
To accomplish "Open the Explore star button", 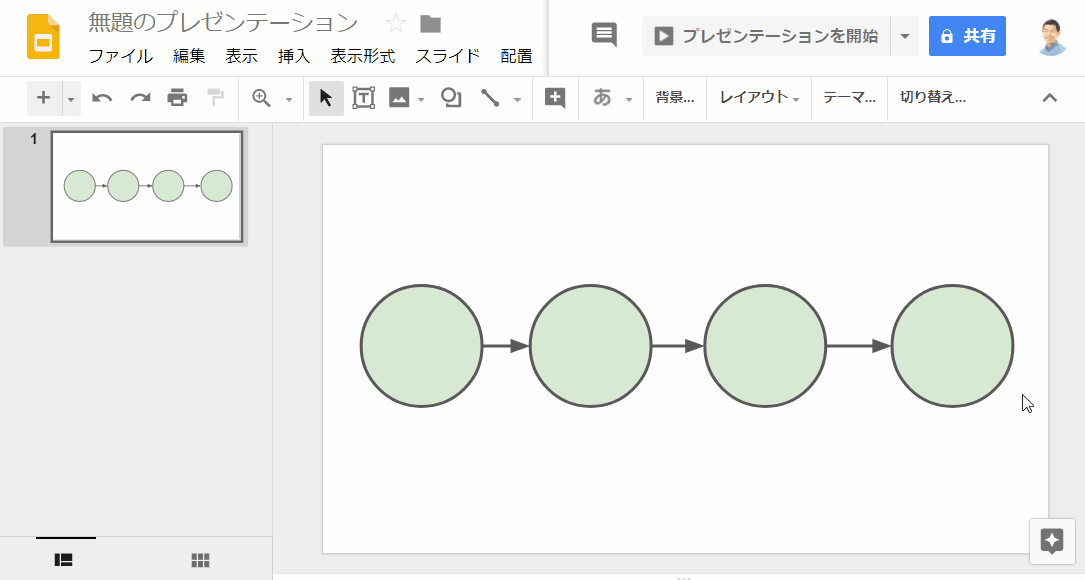I will pyautogui.click(x=1052, y=541).
